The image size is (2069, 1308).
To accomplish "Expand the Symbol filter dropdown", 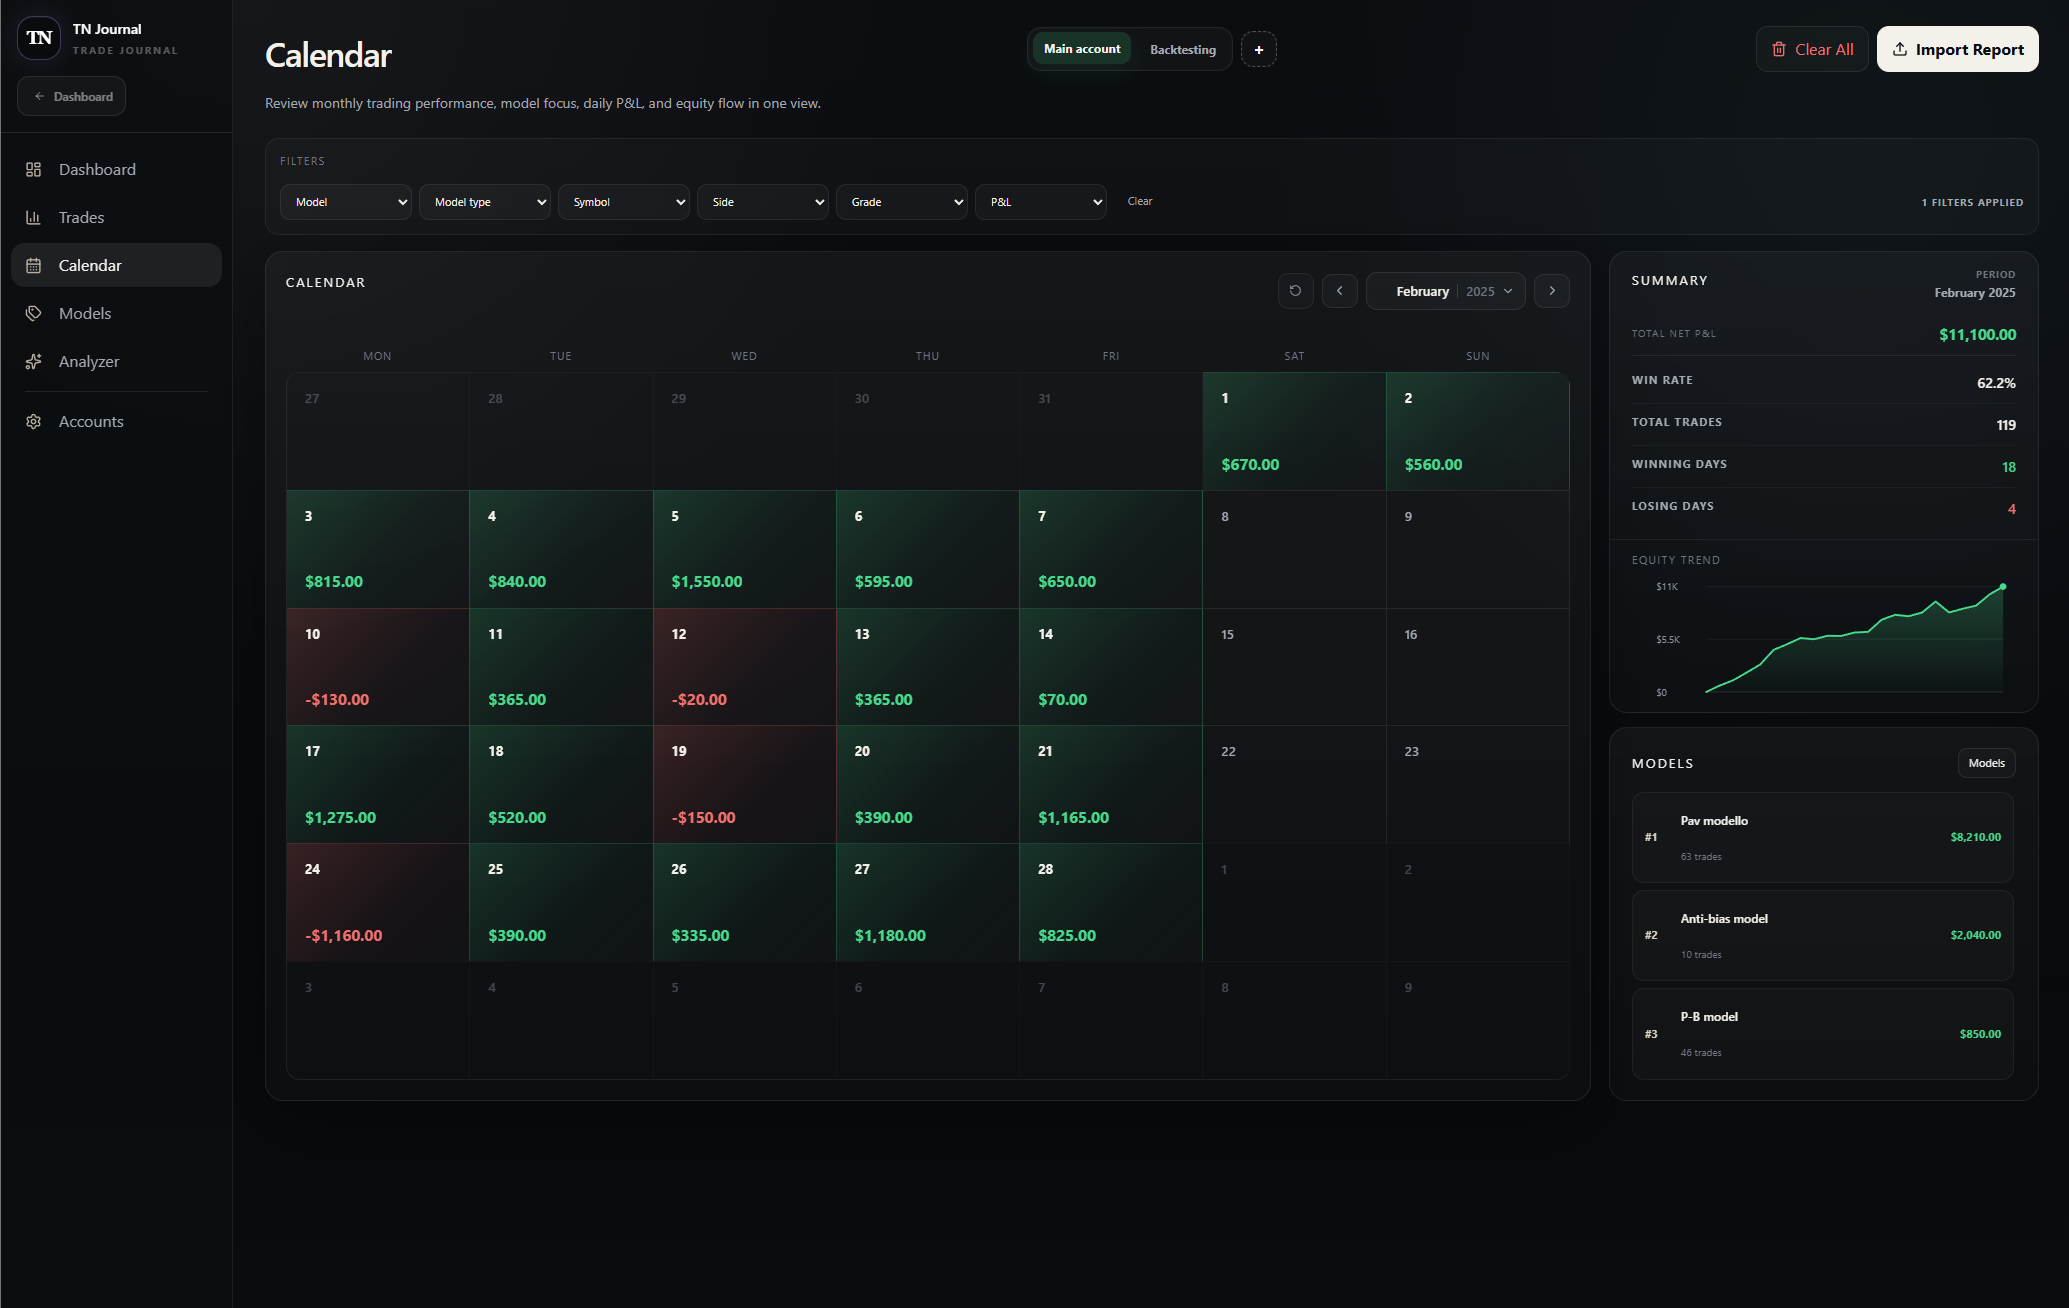I will point(624,202).
